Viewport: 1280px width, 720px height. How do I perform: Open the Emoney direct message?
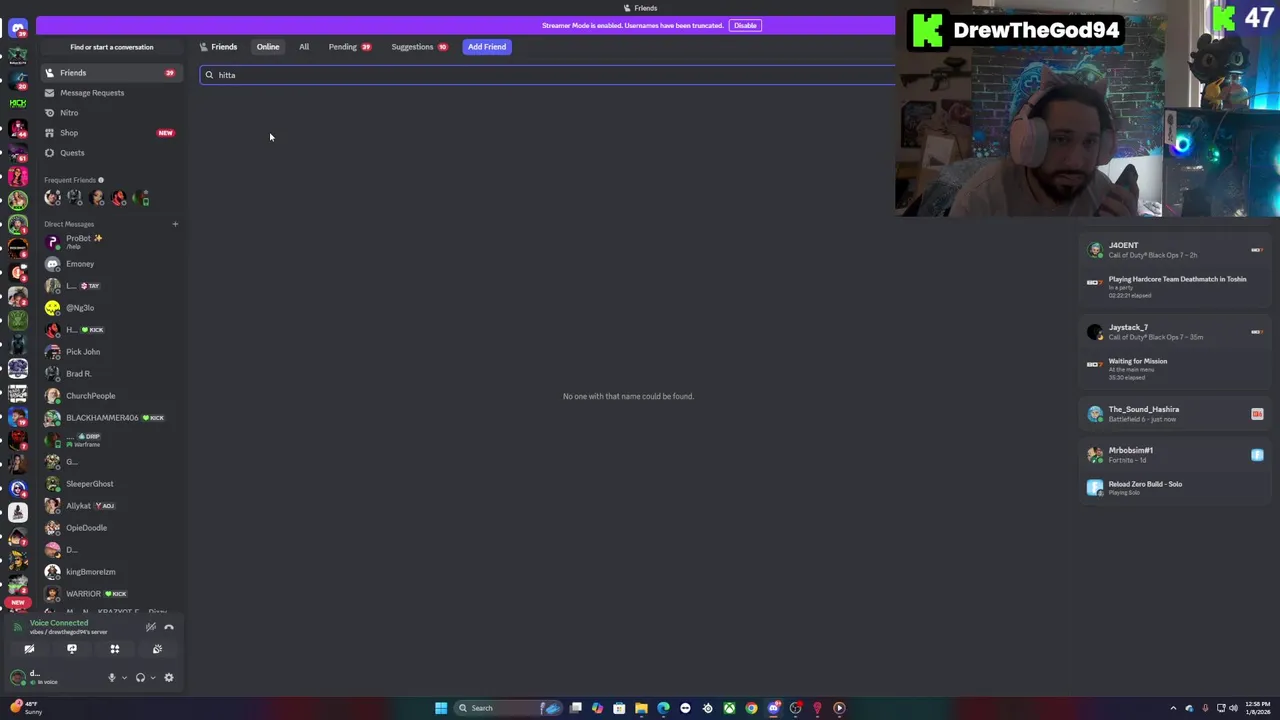111,264
